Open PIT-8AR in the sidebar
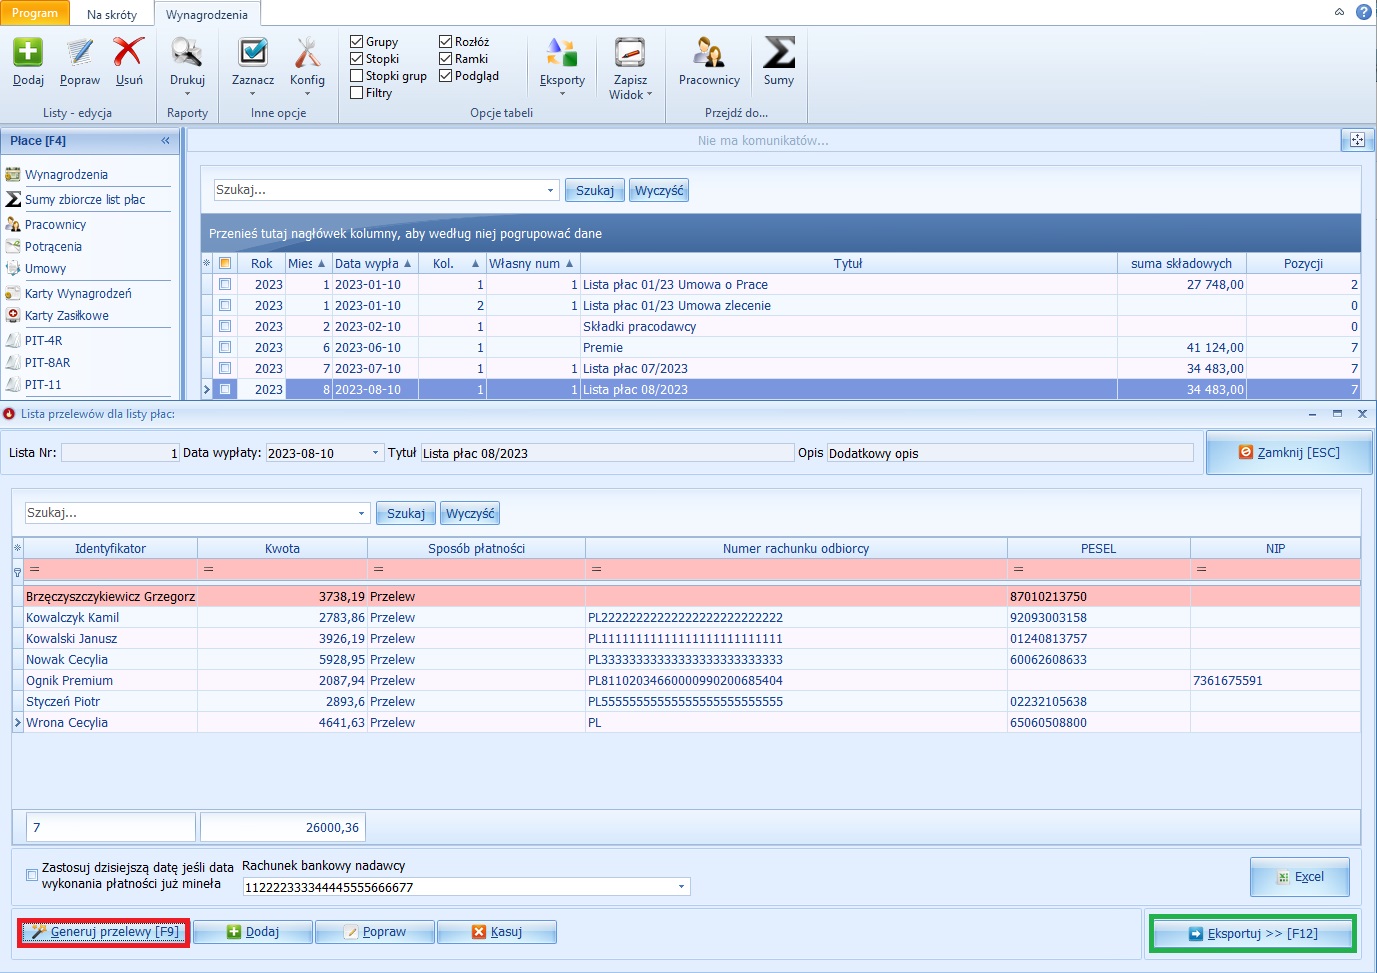Image resolution: width=1377 pixels, height=973 pixels. pyautogui.click(x=47, y=362)
